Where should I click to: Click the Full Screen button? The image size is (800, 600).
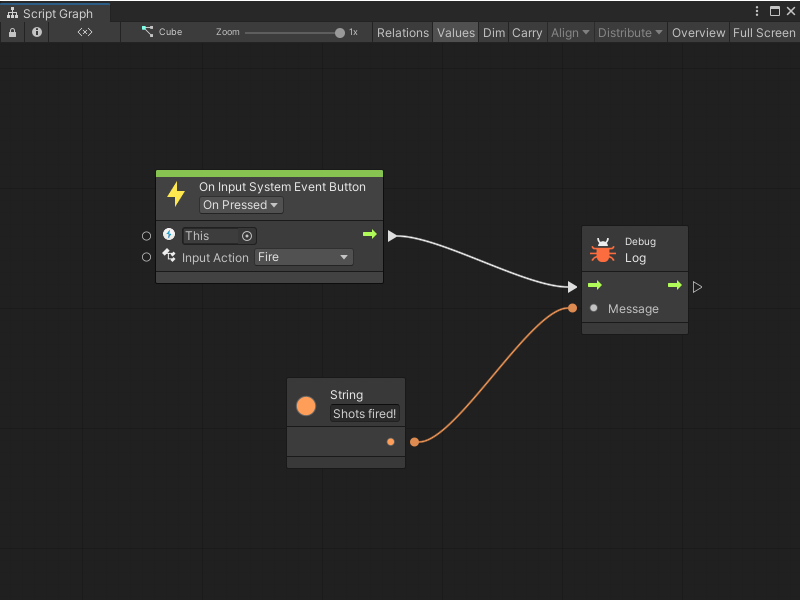(764, 32)
